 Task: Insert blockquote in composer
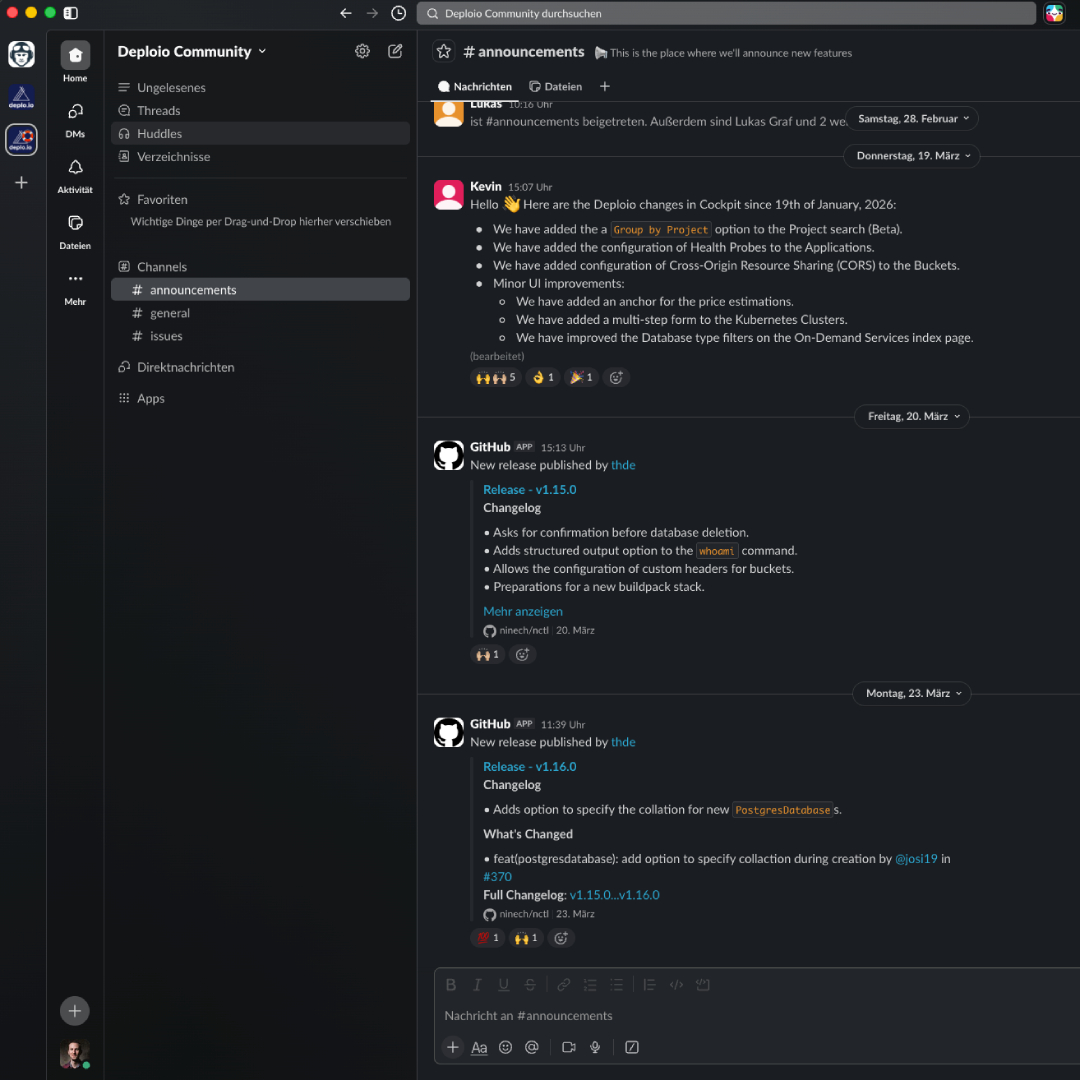(650, 985)
